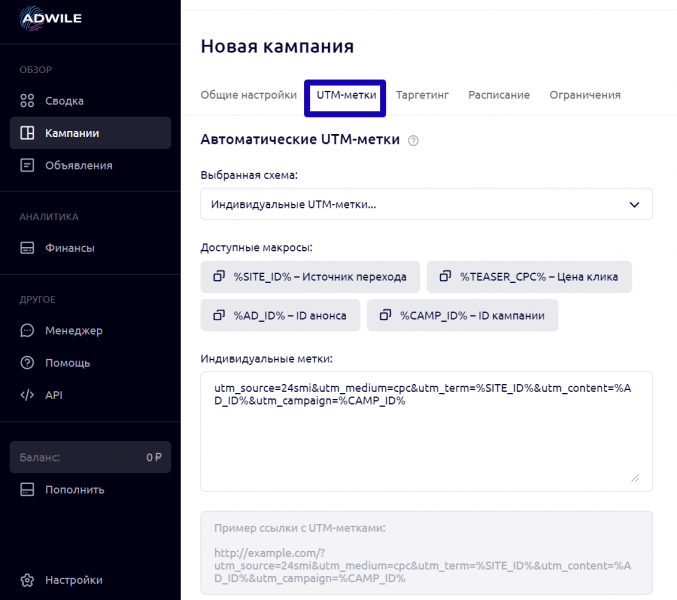Open the Настройки gear icon
Viewport: 677px width, 600px height.
(x=27, y=580)
